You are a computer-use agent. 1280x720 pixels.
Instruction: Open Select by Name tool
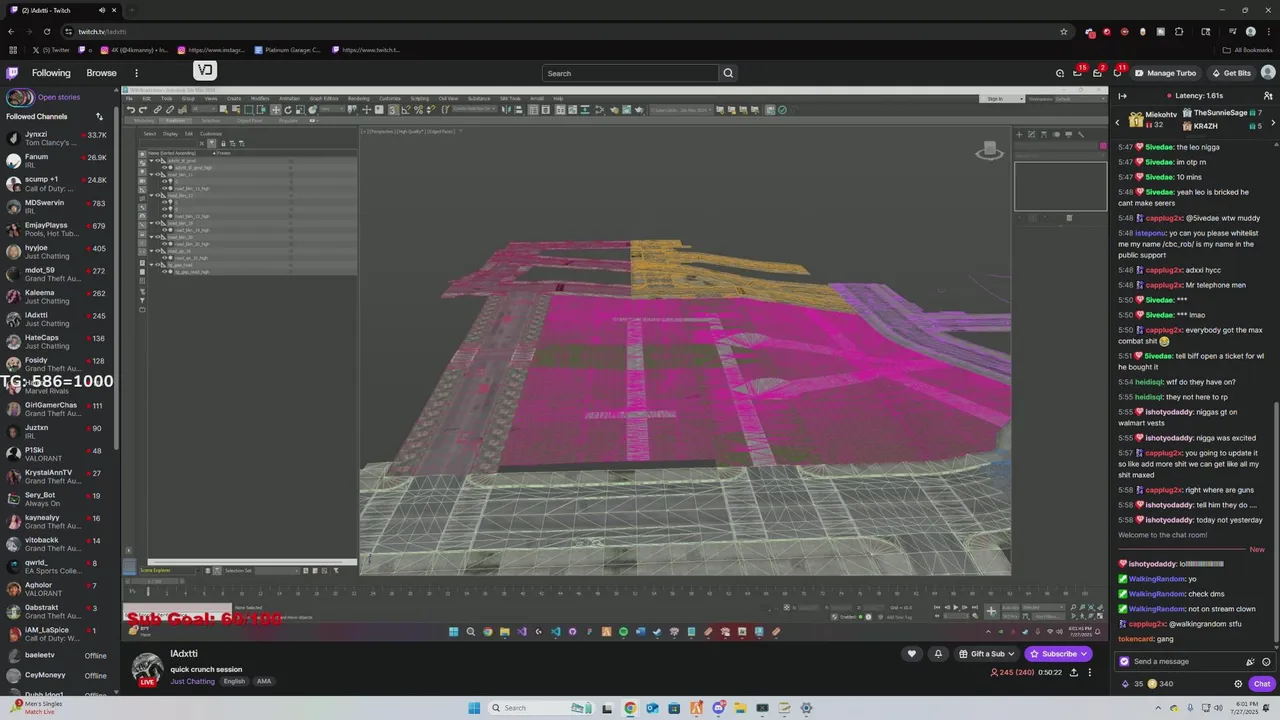pos(236,110)
